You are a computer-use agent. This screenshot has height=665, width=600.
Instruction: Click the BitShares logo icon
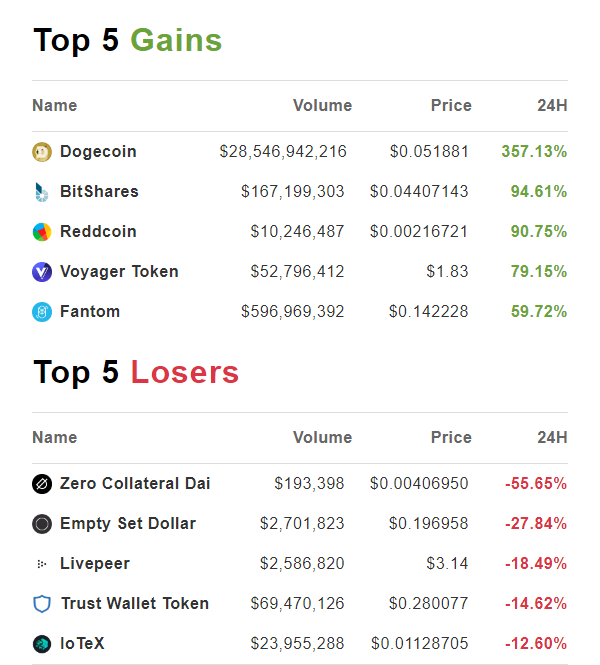pos(41,192)
